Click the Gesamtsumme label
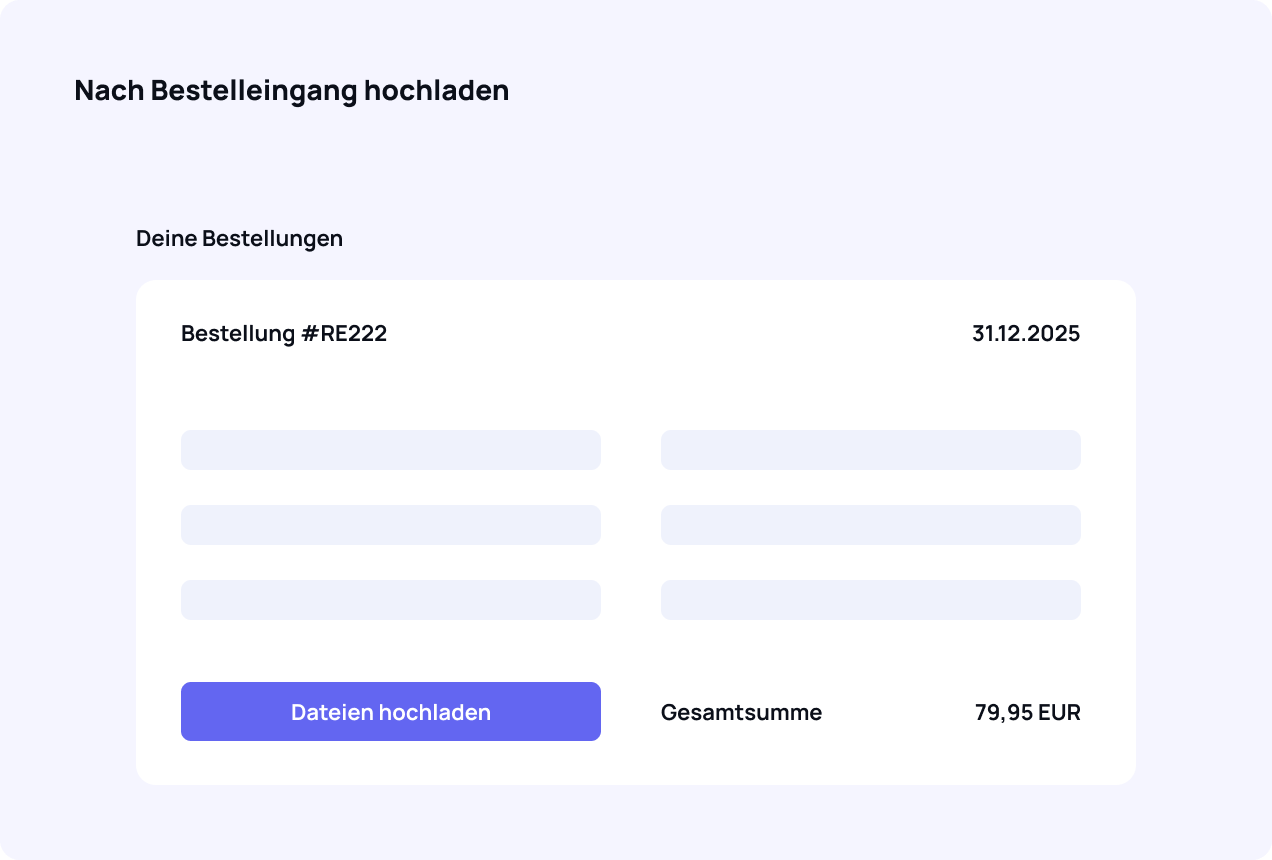The width and height of the screenshot is (1272, 860). click(x=741, y=712)
